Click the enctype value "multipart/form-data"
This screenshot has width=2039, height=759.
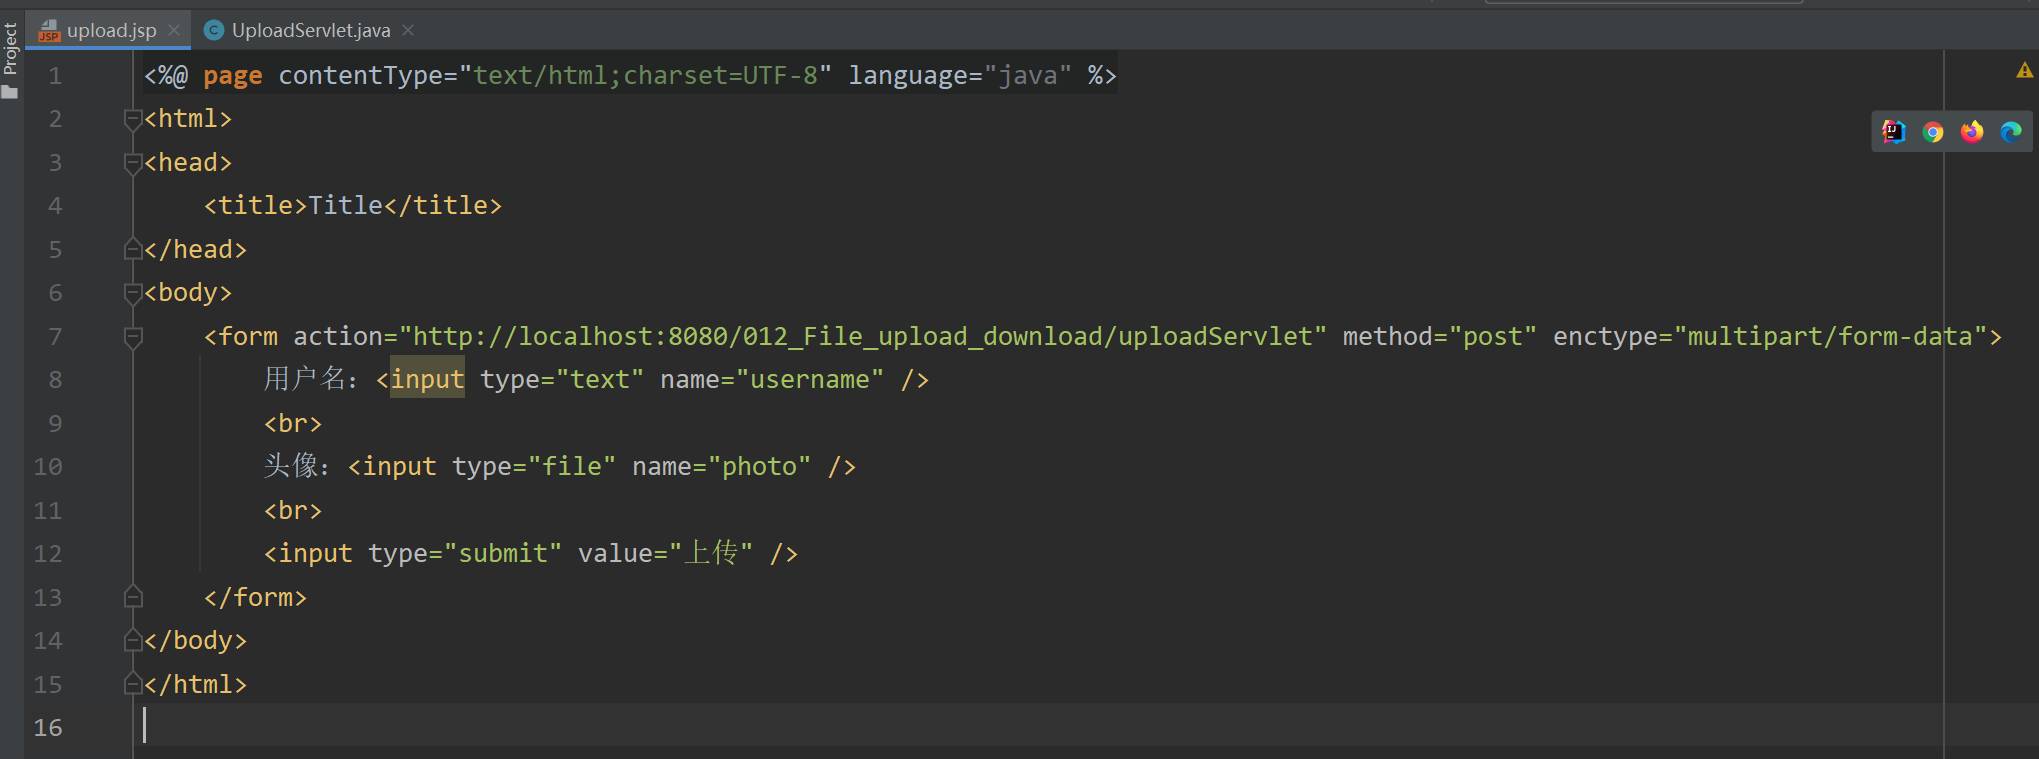click(x=1831, y=337)
